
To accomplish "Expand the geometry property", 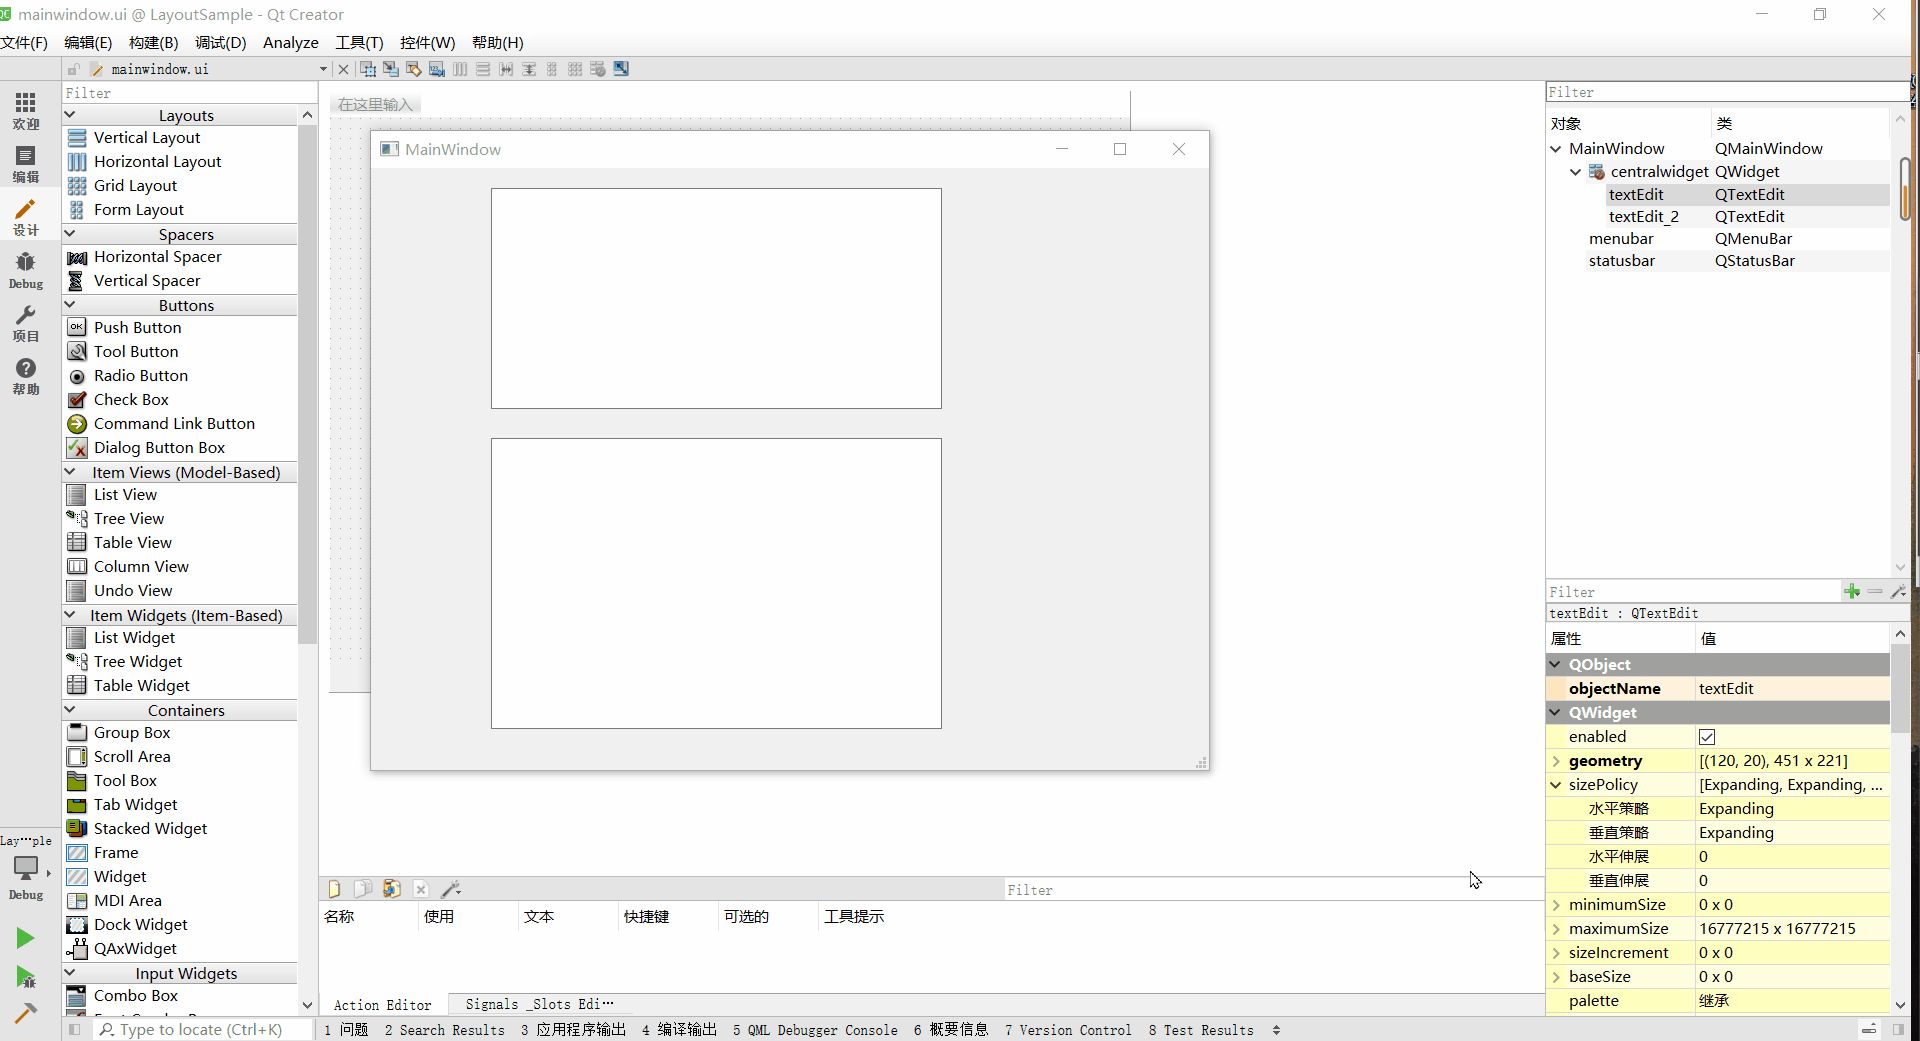I will 1556,761.
